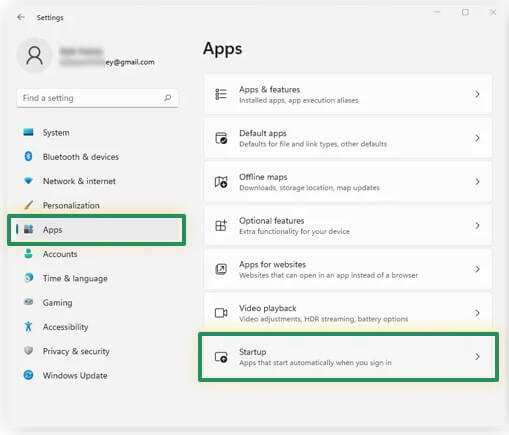Click the Personalization paintbrush icon
The width and height of the screenshot is (509, 435).
tap(28, 205)
